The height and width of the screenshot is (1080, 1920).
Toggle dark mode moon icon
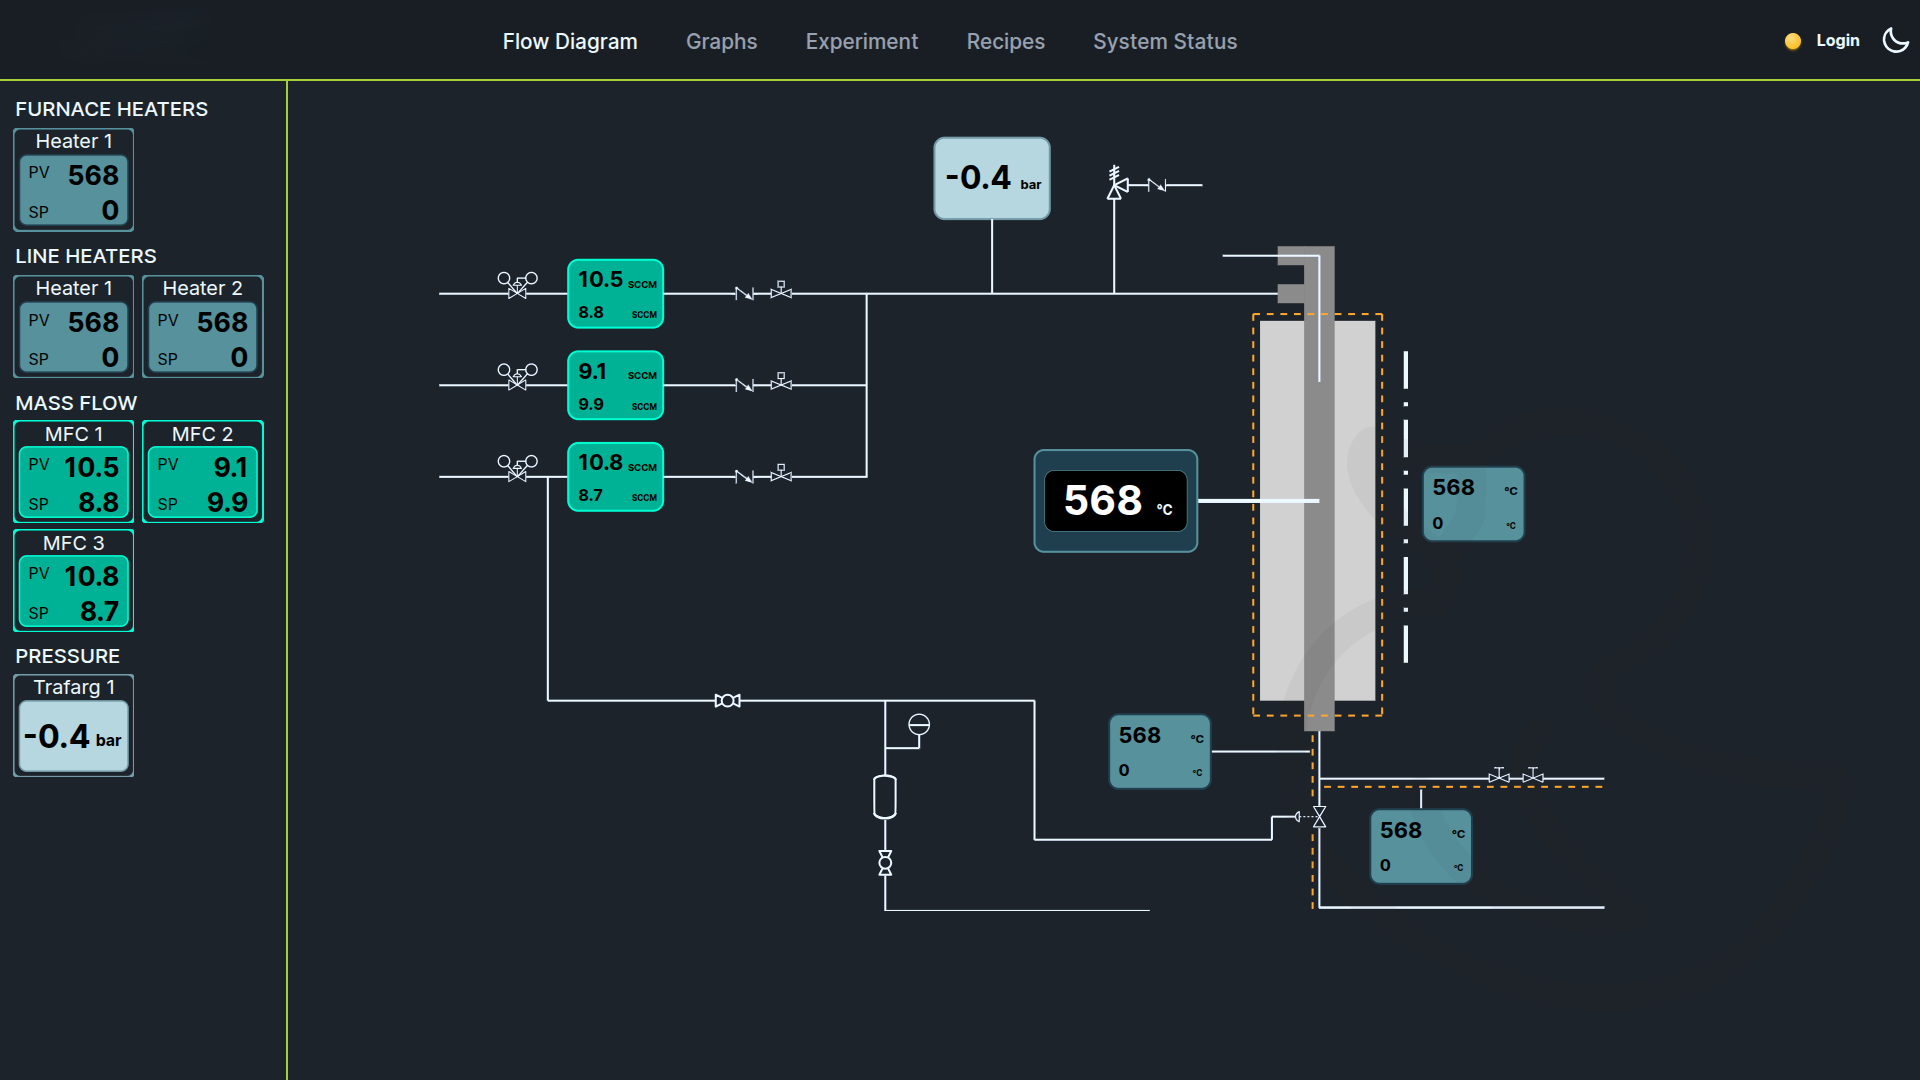(1895, 40)
